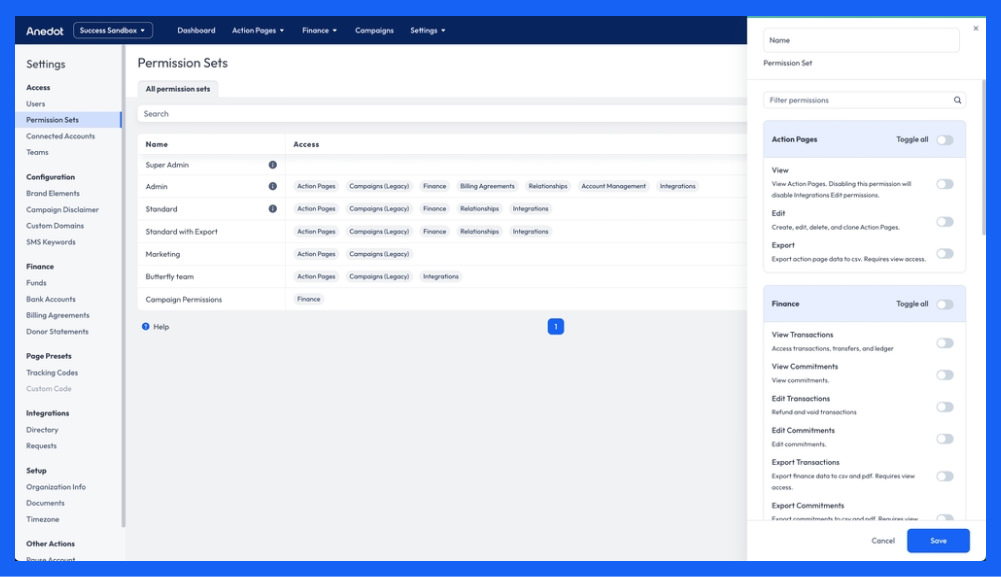Save the permission set
The width and height of the screenshot is (1001, 577).
click(937, 540)
